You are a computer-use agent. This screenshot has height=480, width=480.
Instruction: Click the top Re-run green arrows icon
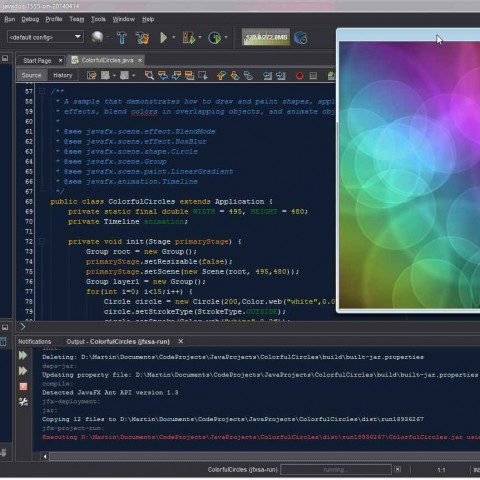click(x=23, y=355)
